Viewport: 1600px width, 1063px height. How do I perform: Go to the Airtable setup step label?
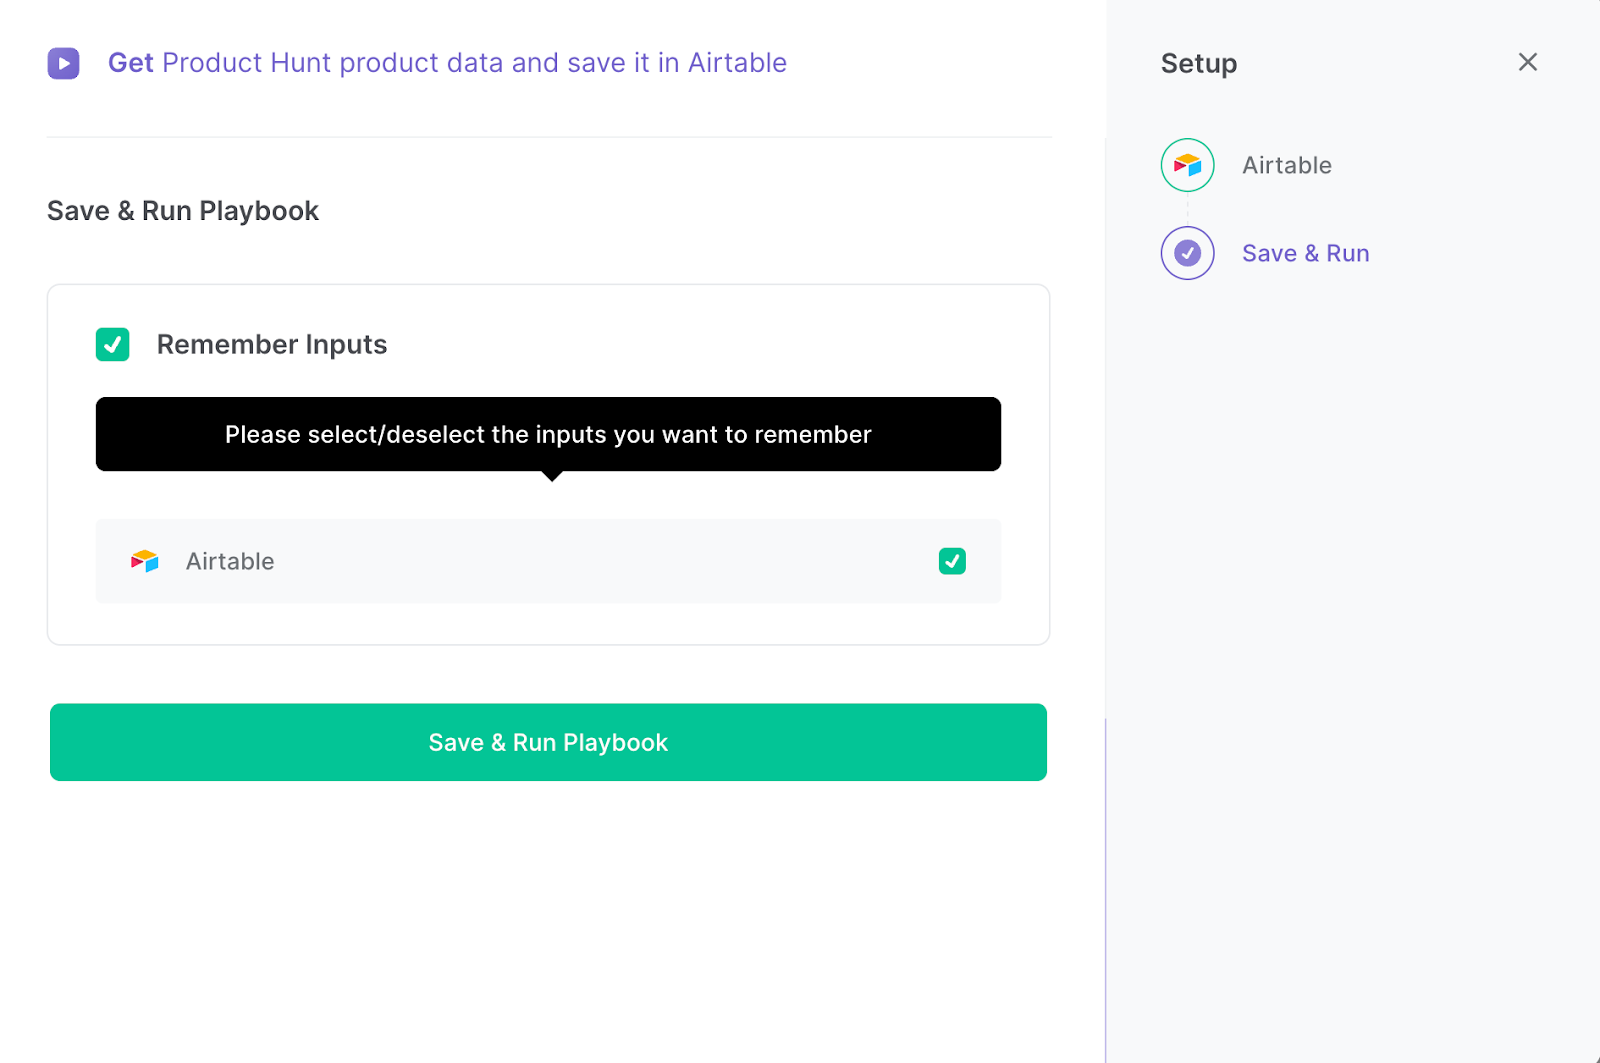1287,165
